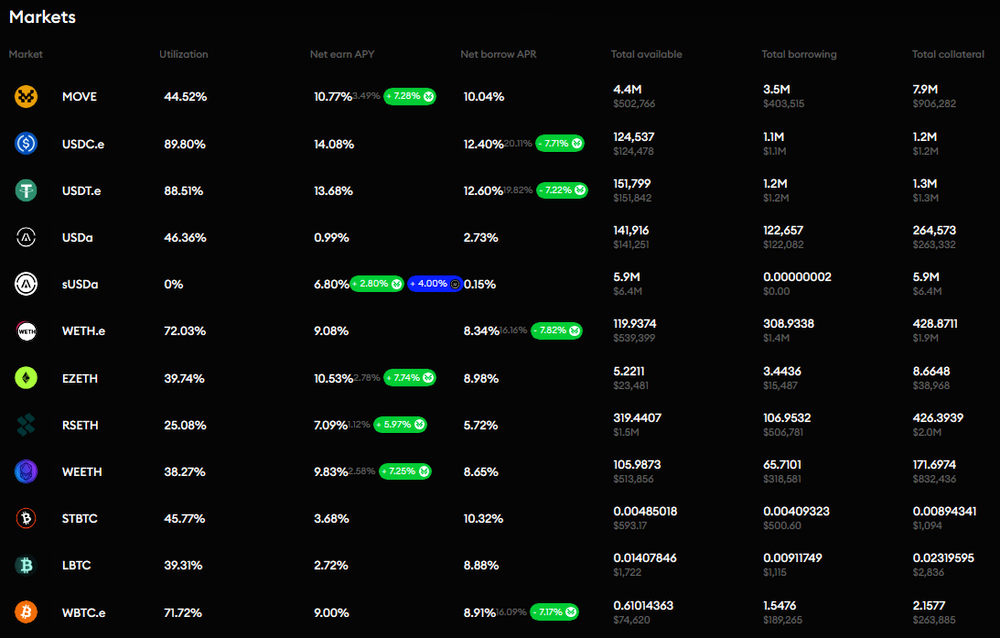Viewport: 1000px width, 638px height.
Task: Click the +5.97% badge on RSETH row
Action: click(x=399, y=424)
